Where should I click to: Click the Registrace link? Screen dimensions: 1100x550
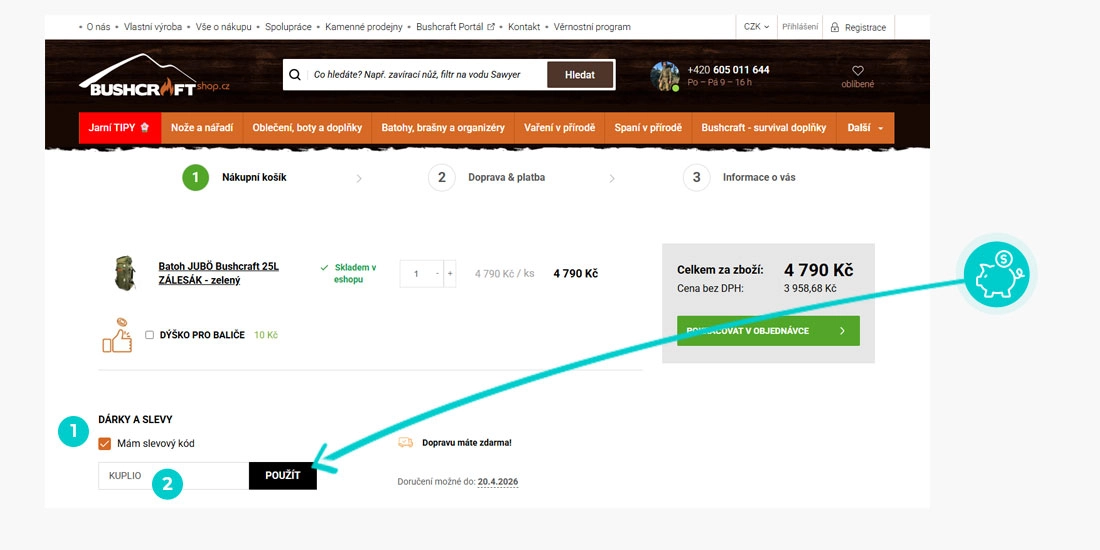[865, 27]
